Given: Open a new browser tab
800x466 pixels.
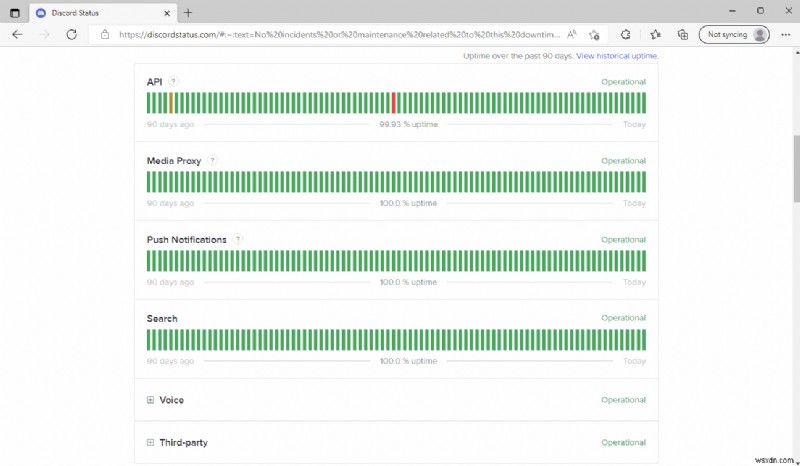Looking at the screenshot, I should pos(188,13).
